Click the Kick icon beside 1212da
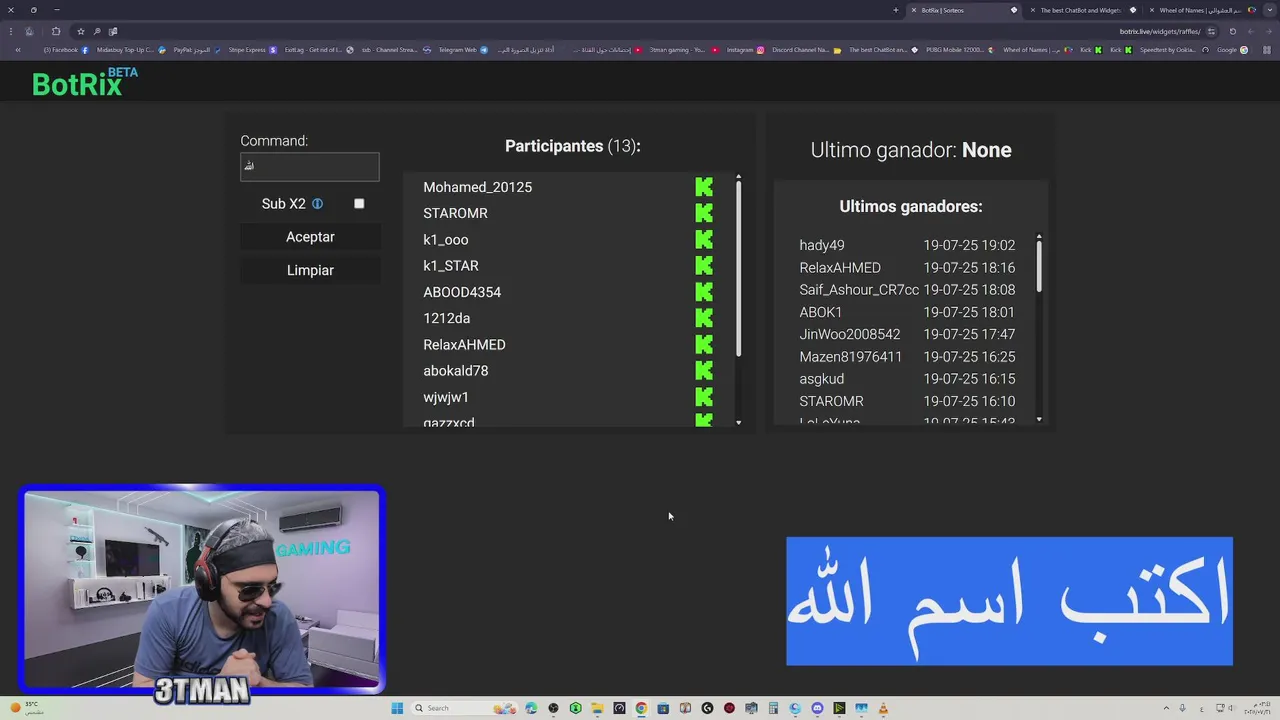The width and height of the screenshot is (1280, 720). point(704,318)
